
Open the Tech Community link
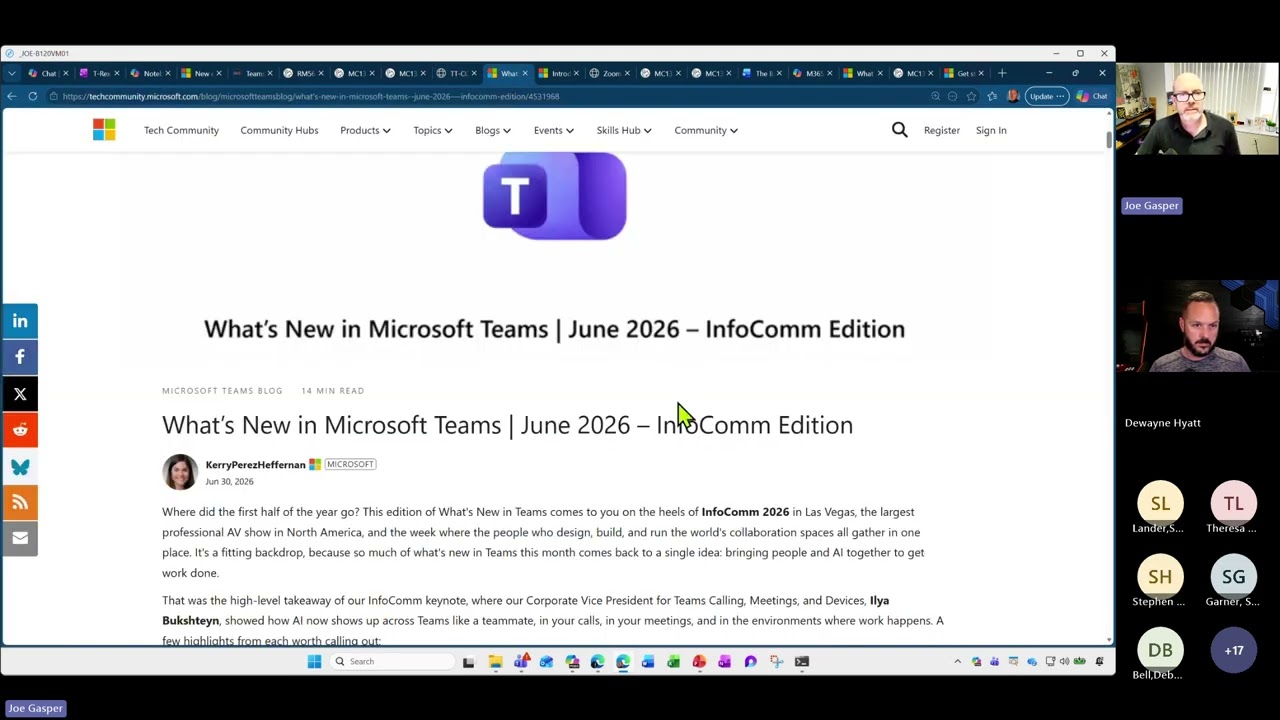point(181,130)
